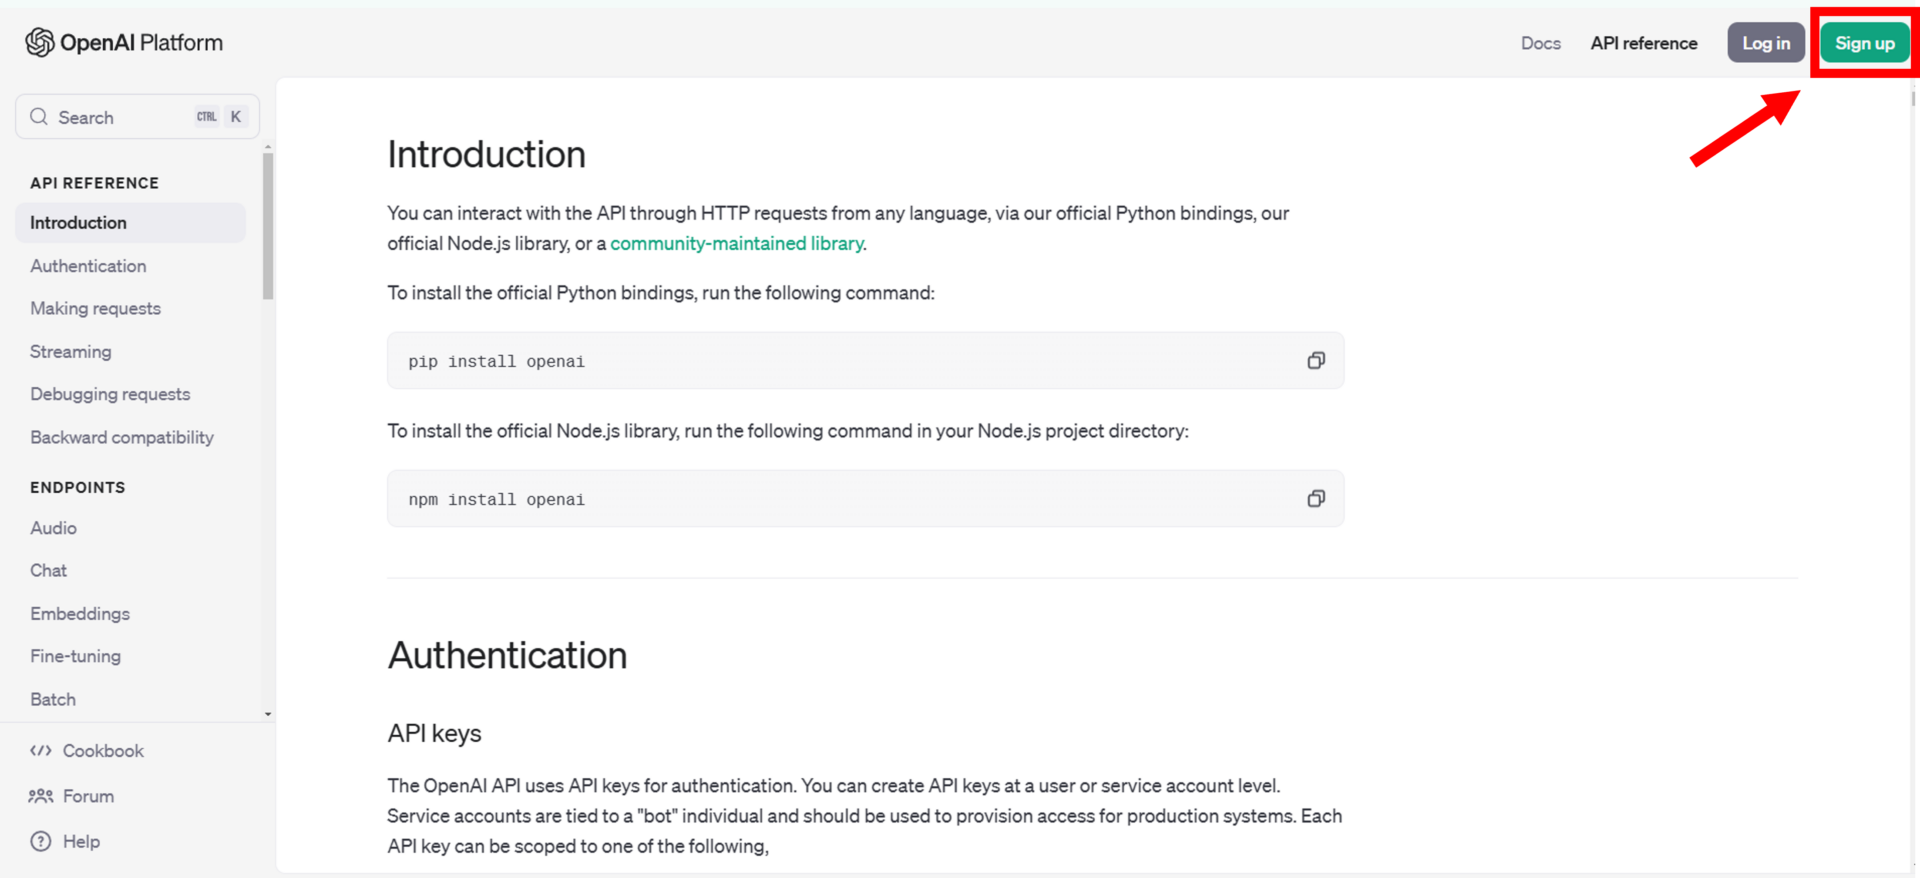The image size is (1920, 878).
Task: Open the Cookbook code icon link
Action: click(41, 751)
